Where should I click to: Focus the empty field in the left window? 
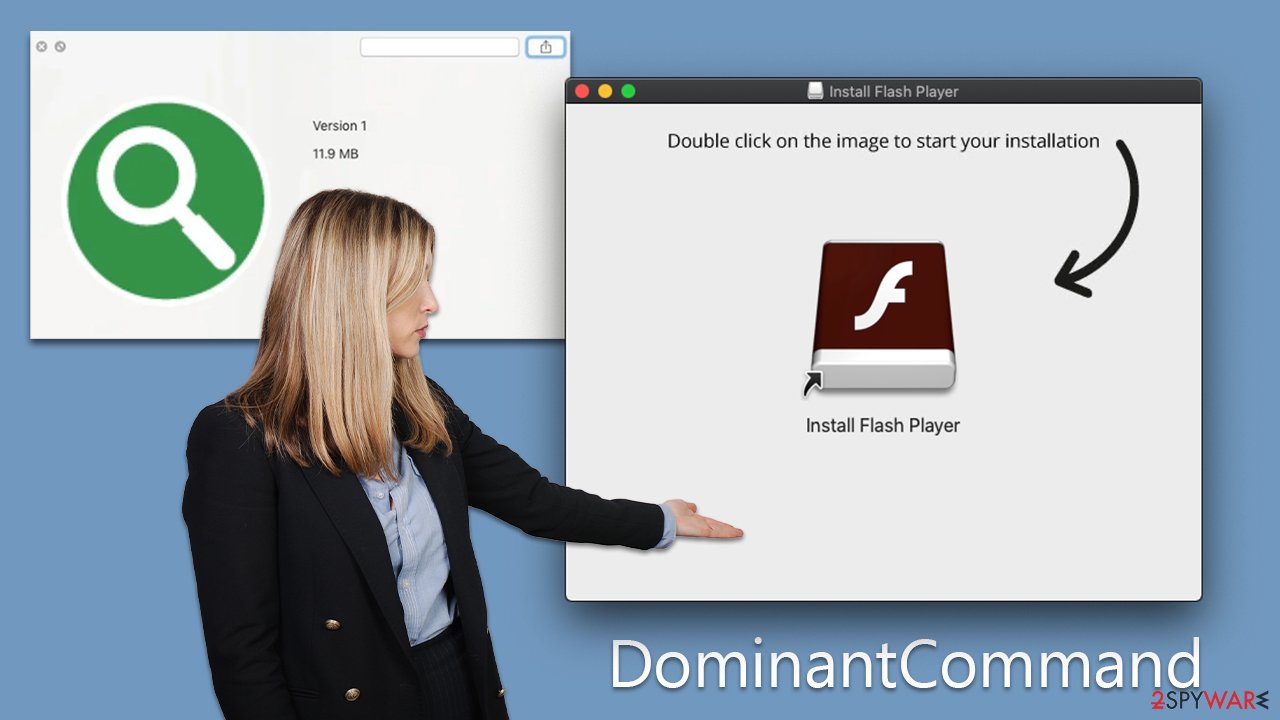(440, 47)
